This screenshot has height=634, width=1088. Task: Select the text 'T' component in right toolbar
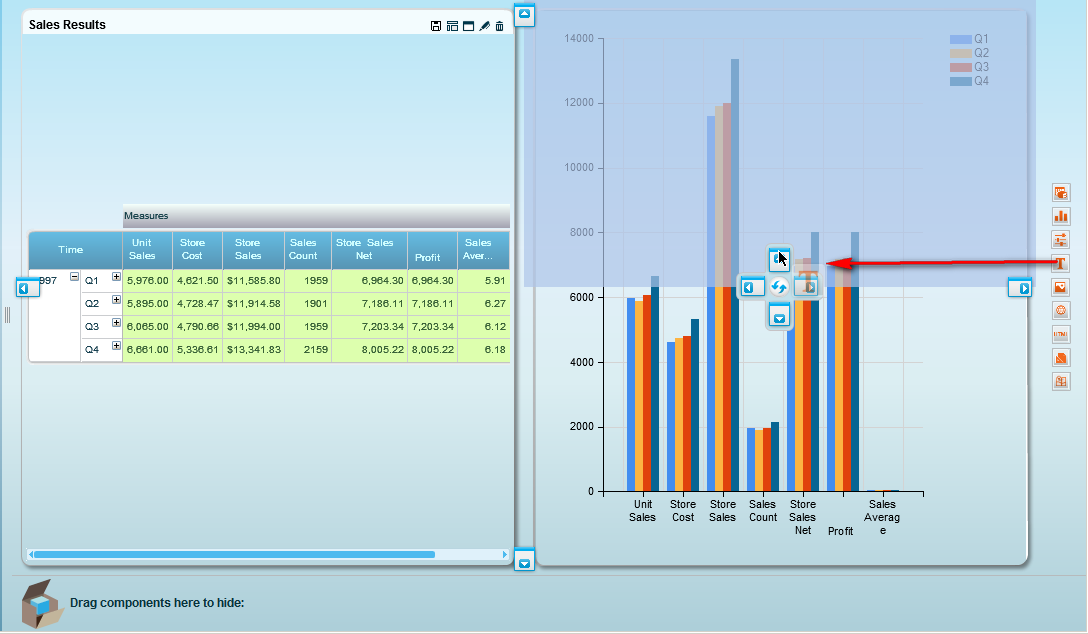1061,263
